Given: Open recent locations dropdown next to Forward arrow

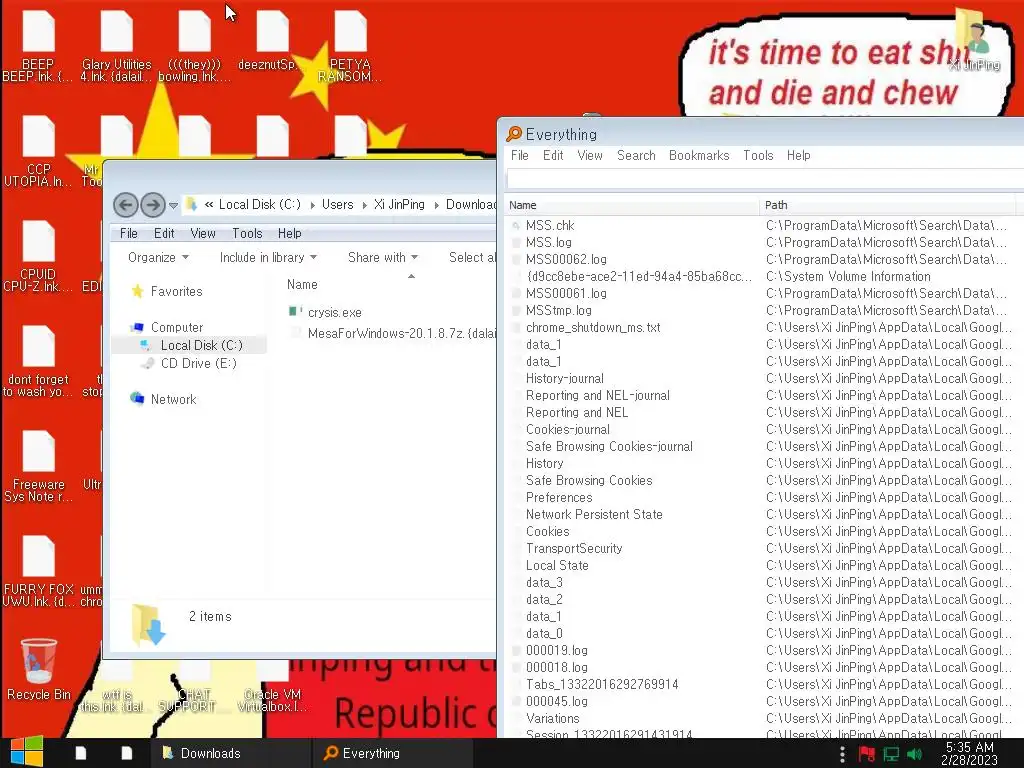Looking at the screenshot, I should pyautogui.click(x=173, y=205).
